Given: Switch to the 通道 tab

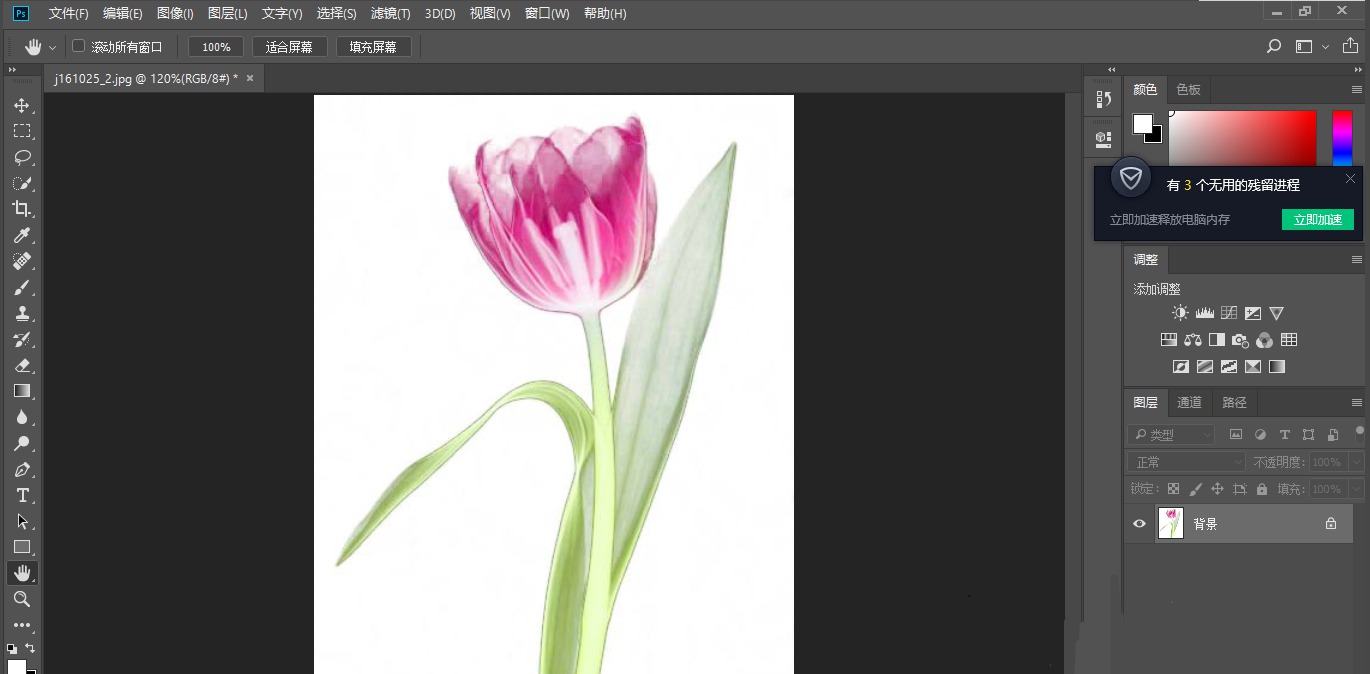Looking at the screenshot, I should [1189, 402].
